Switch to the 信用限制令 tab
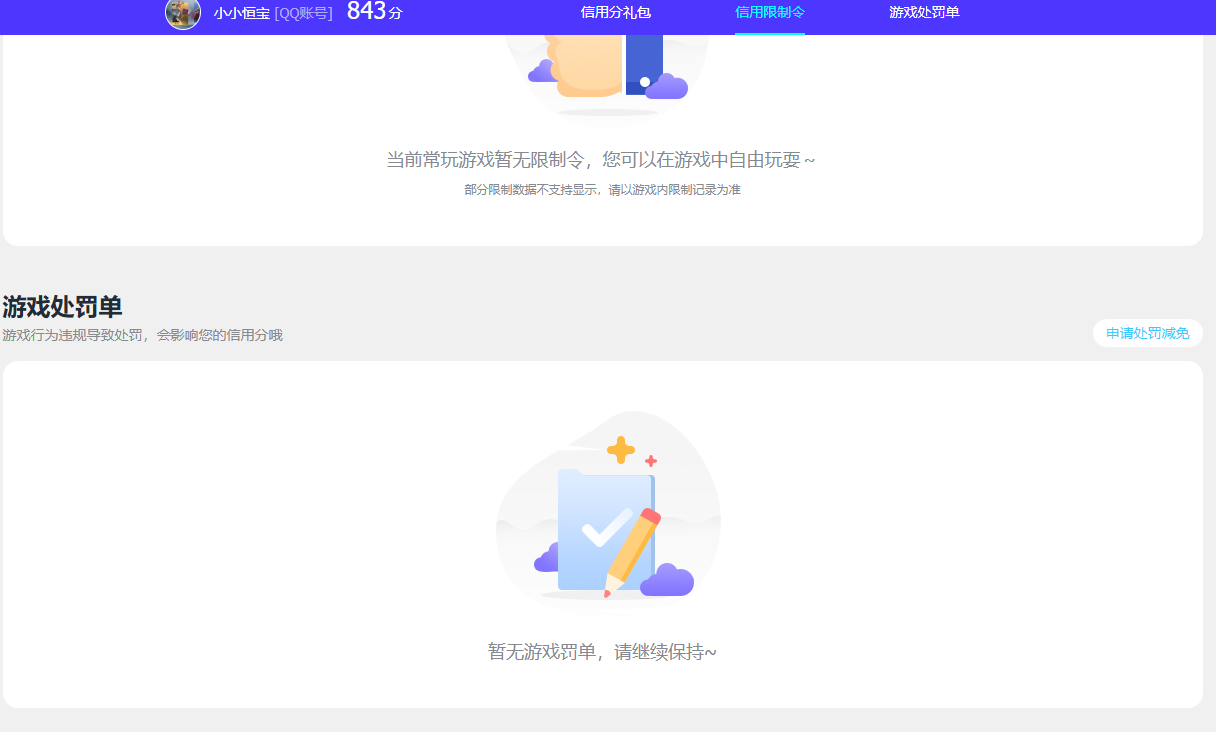The image size is (1216, 732). pos(769,12)
